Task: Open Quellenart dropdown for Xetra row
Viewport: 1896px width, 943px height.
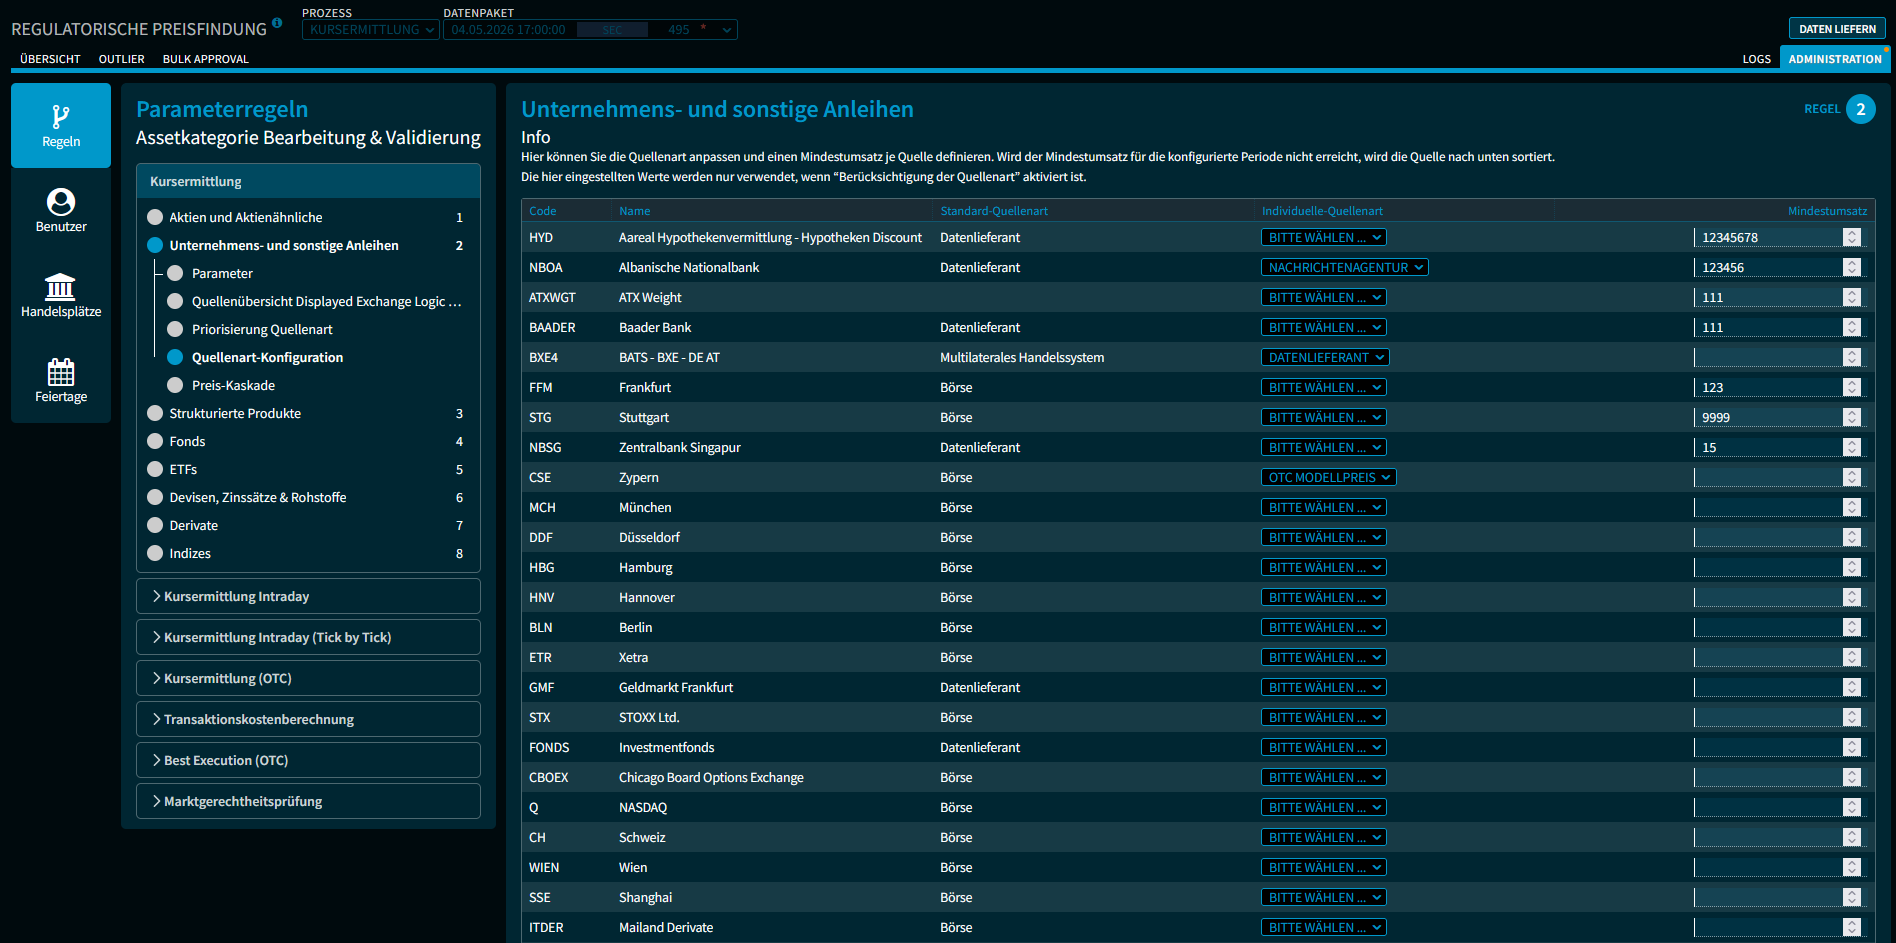Action: [x=1324, y=657]
